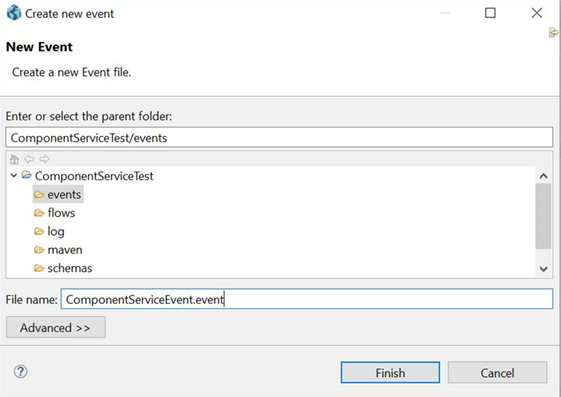Click the Finish button
This screenshot has height=397, width=561.
(390, 372)
